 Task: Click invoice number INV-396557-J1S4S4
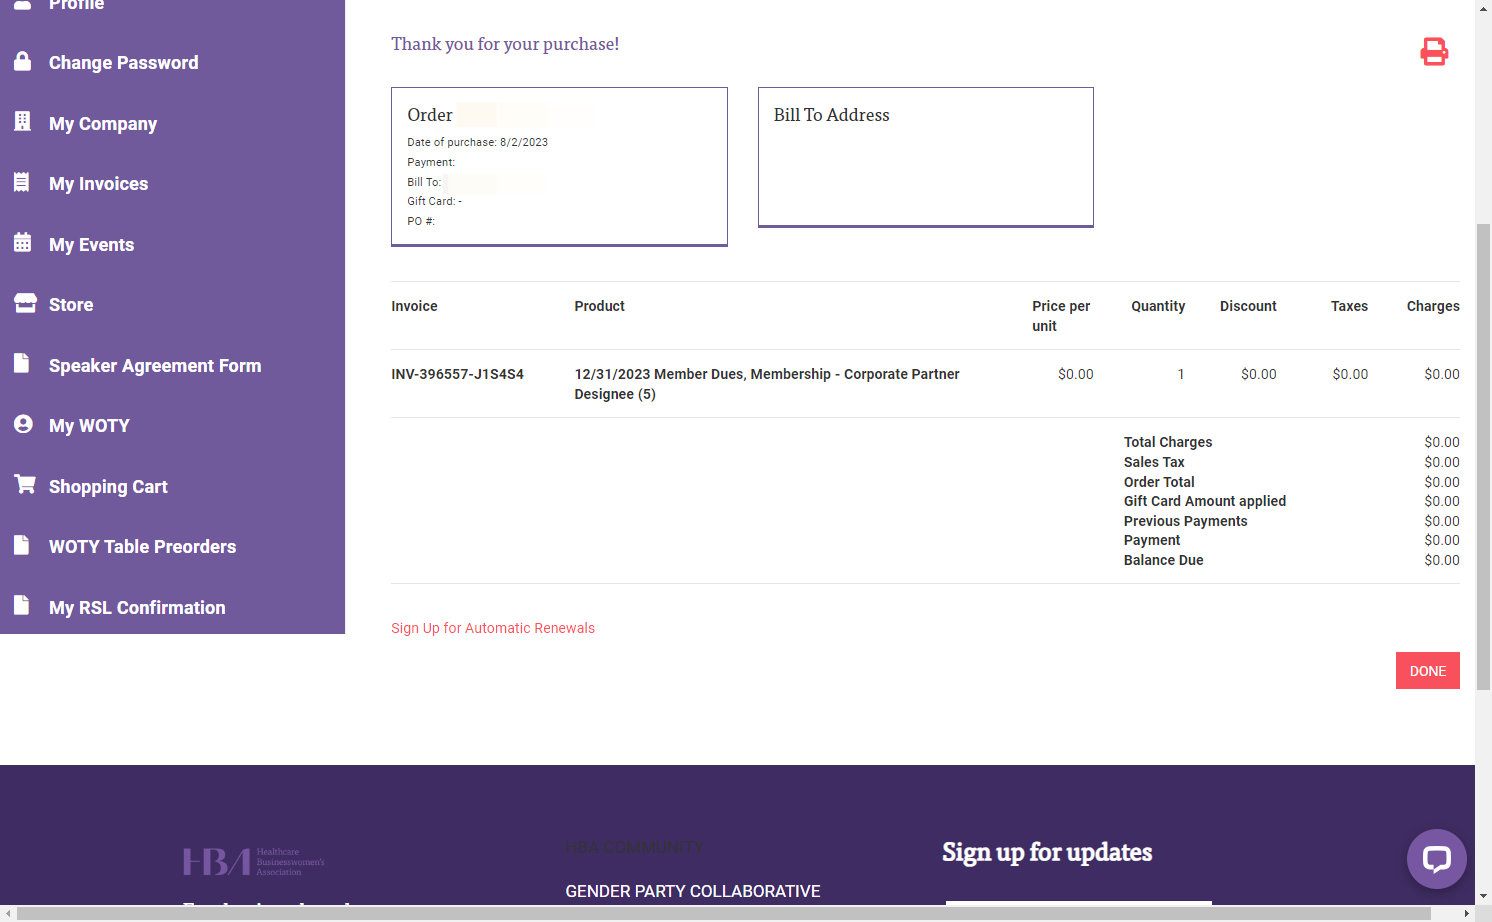(x=457, y=374)
